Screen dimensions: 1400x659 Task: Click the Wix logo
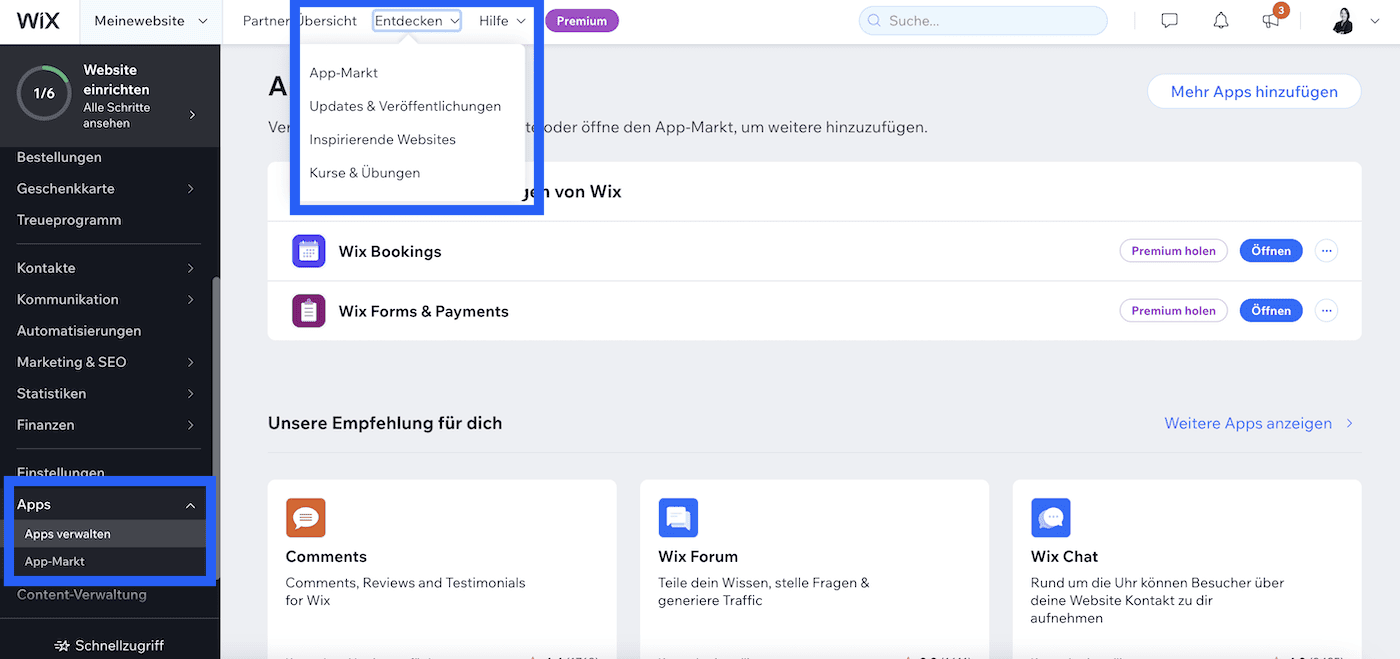point(38,21)
